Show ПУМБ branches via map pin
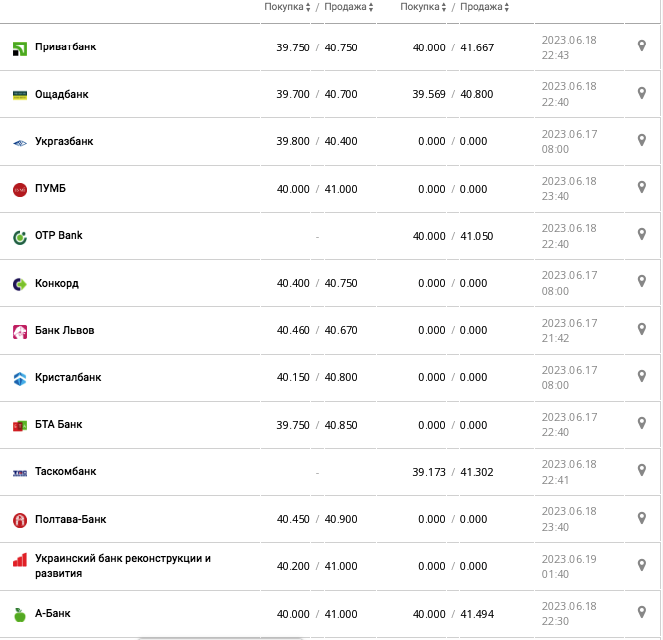 point(642,187)
